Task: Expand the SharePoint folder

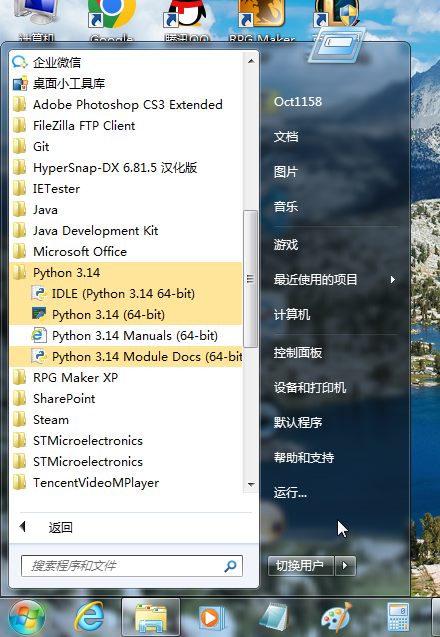Action: point(126,399)
